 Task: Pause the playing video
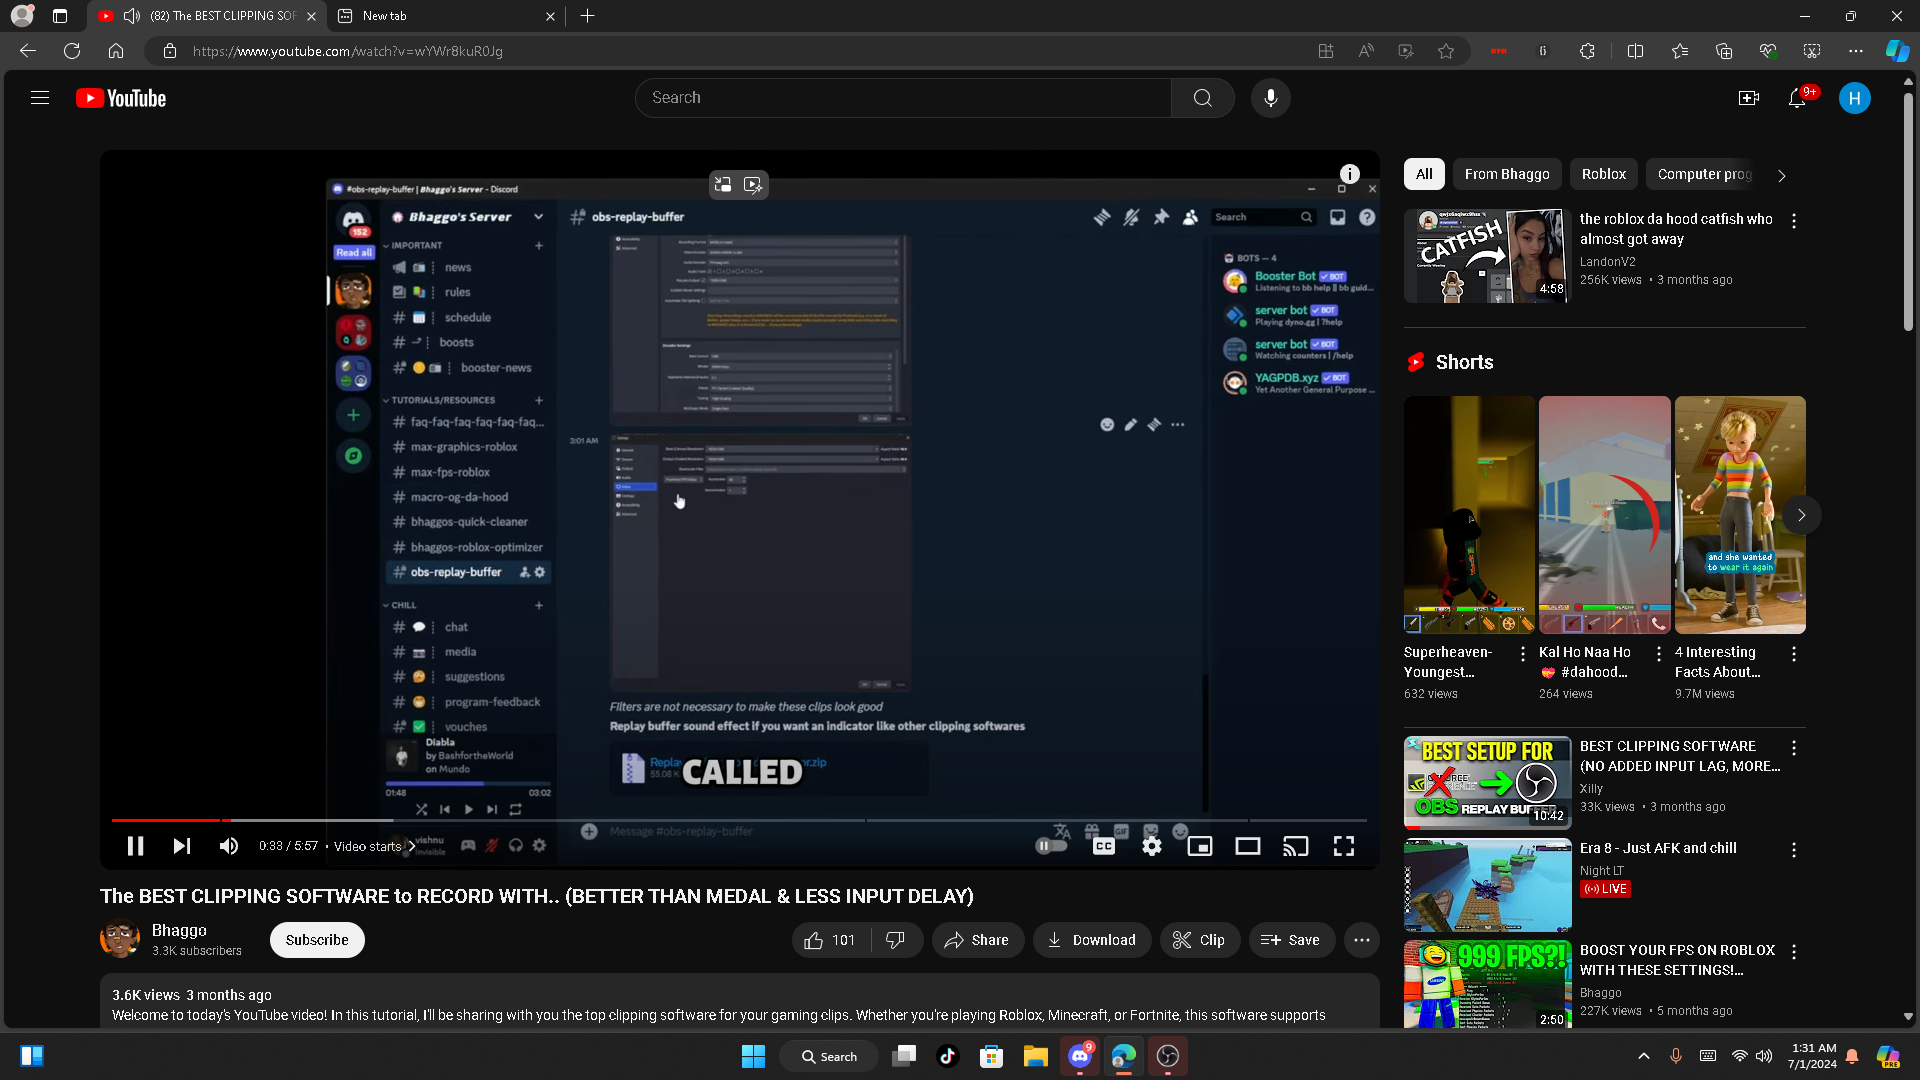(x=135, y=846)
